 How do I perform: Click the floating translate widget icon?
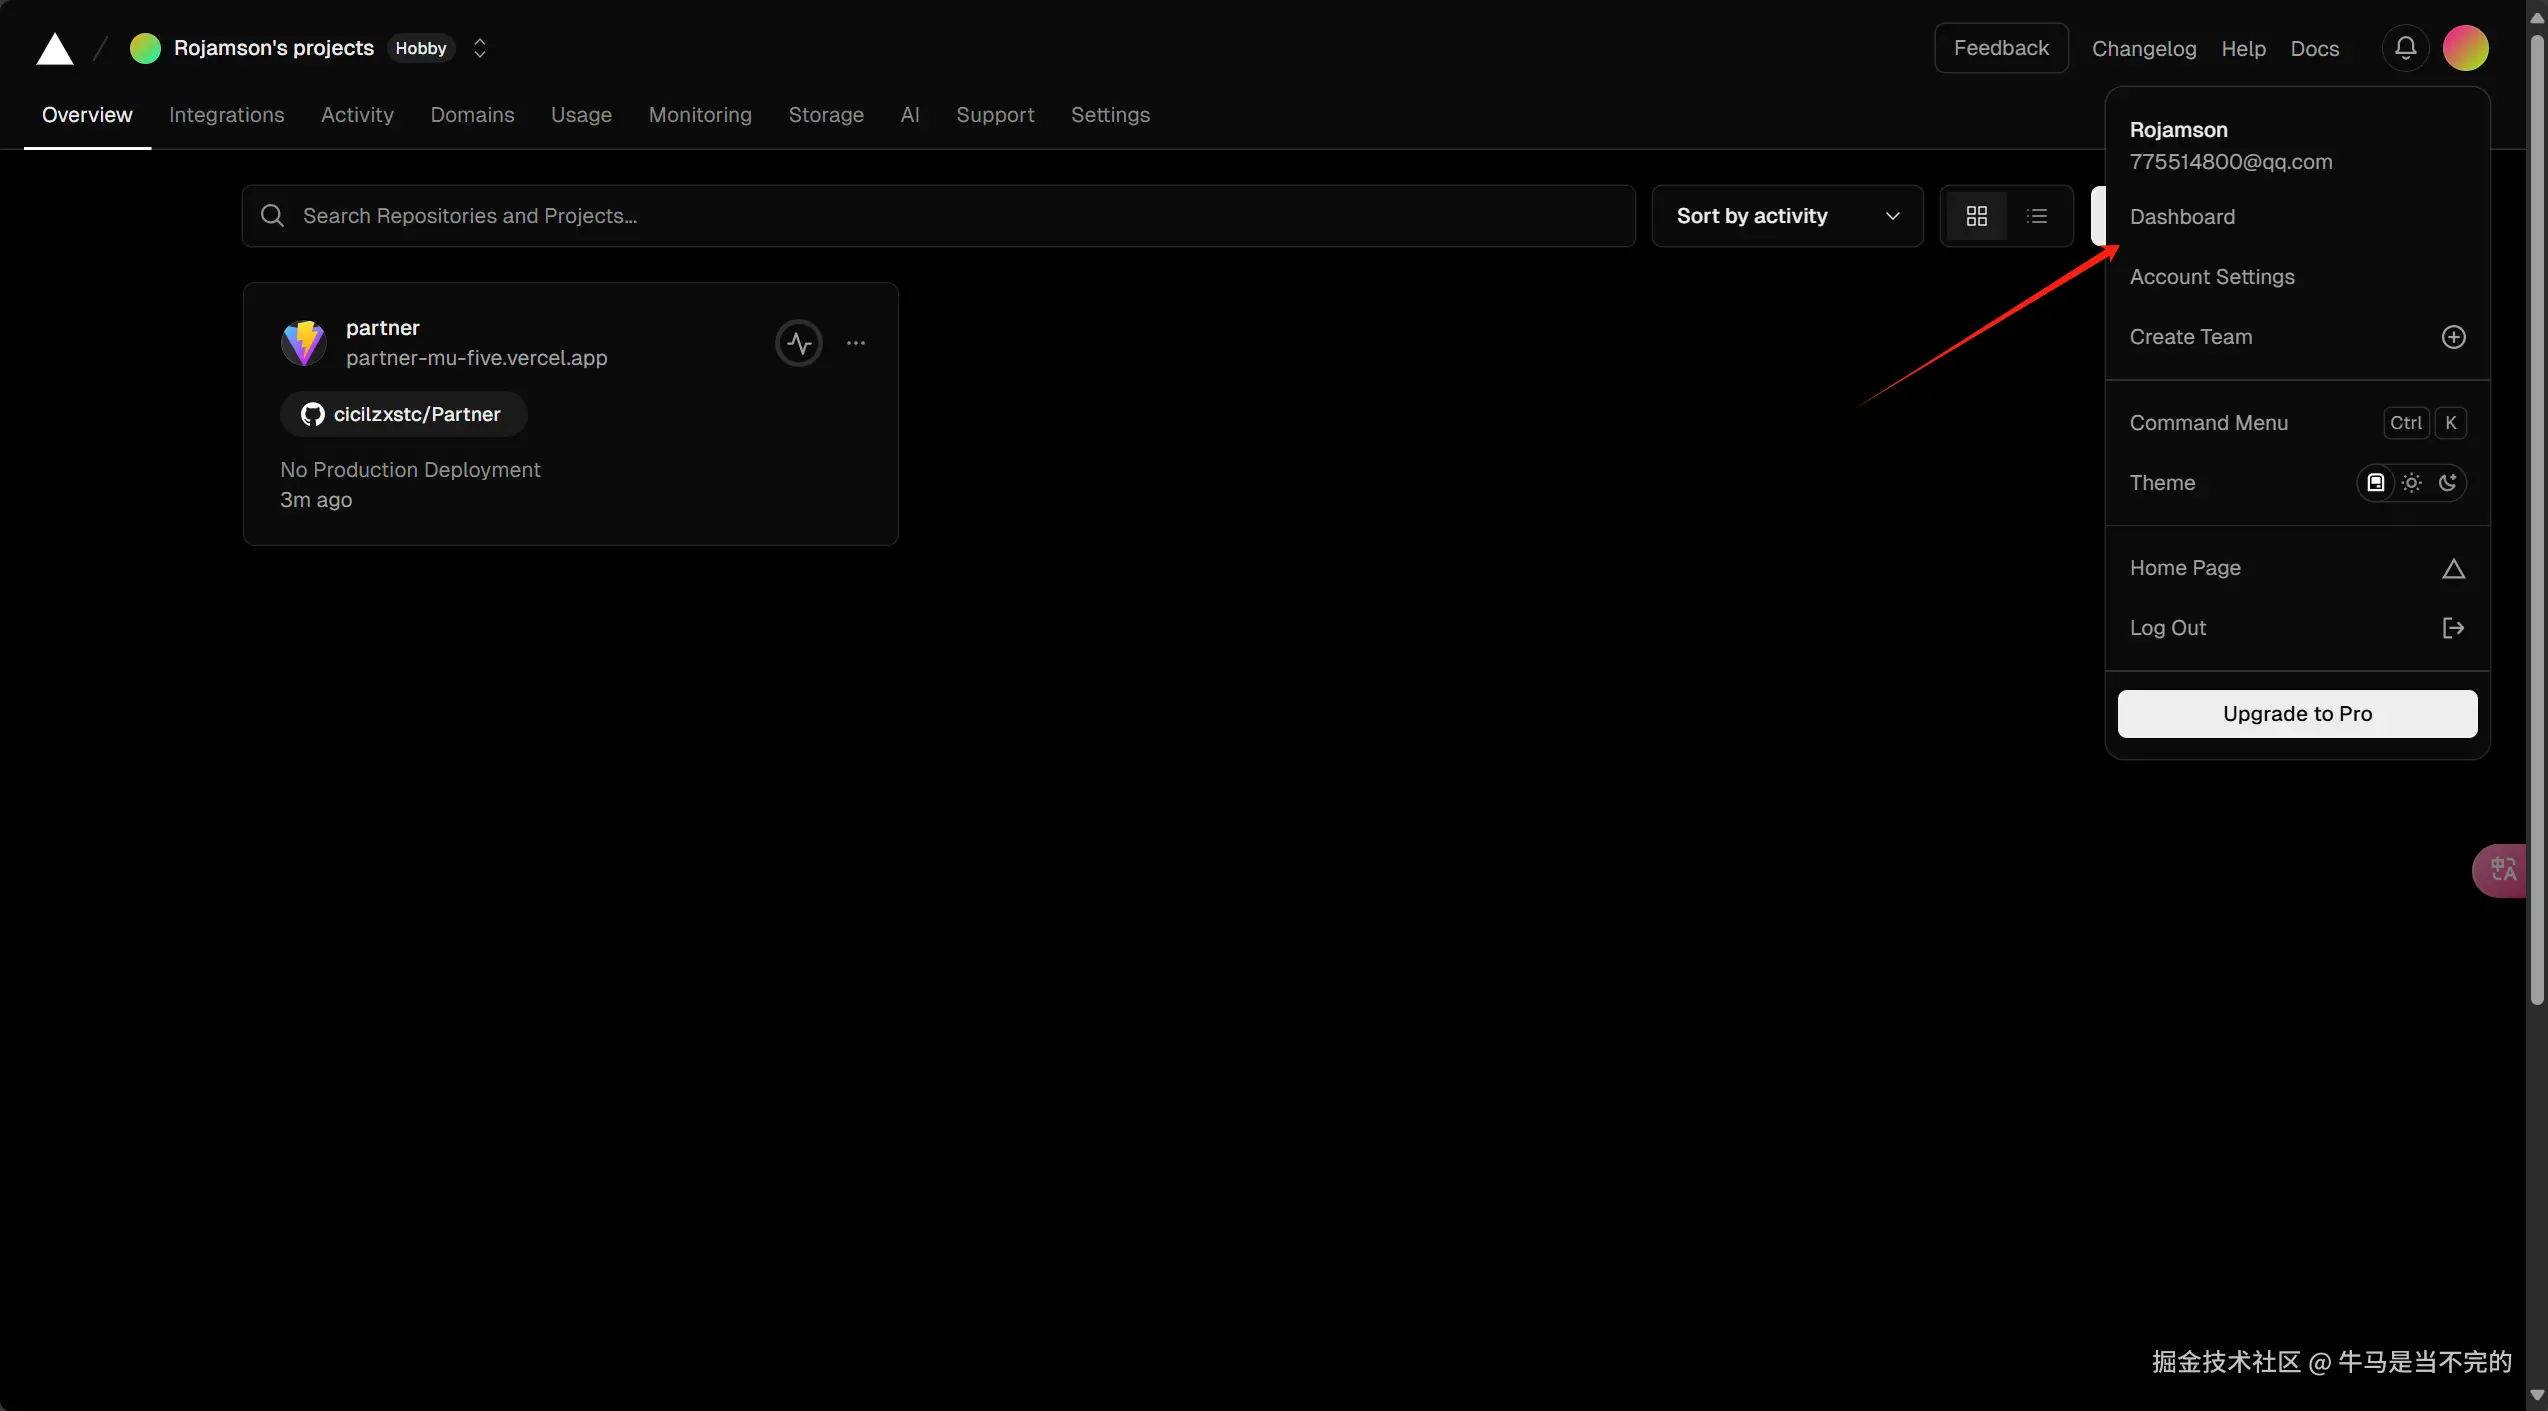click(2504, 870)
